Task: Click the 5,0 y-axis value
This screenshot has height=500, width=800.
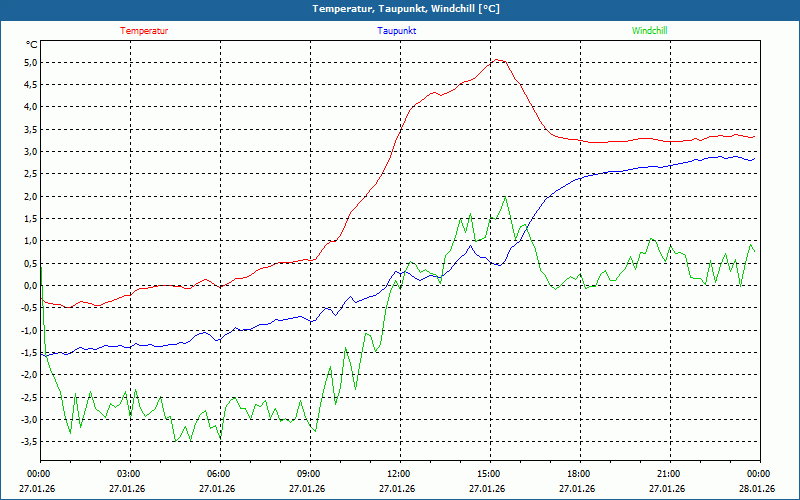Action: point(31,63)
